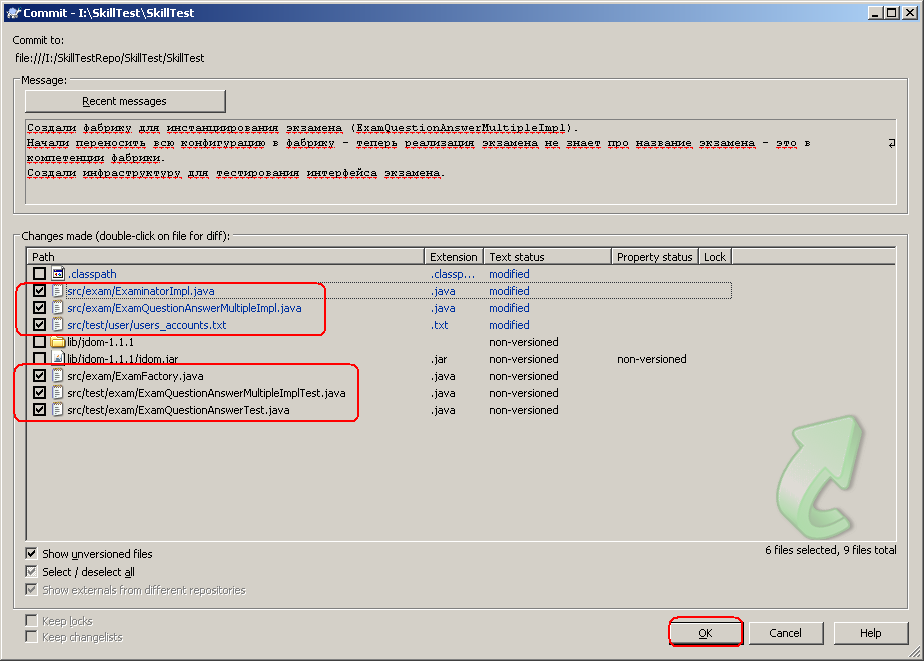Click the modified link for ExamQuestionAnswerMultipleImpl.java
This screenshot has height=661, width=924.
pos(509,307)
